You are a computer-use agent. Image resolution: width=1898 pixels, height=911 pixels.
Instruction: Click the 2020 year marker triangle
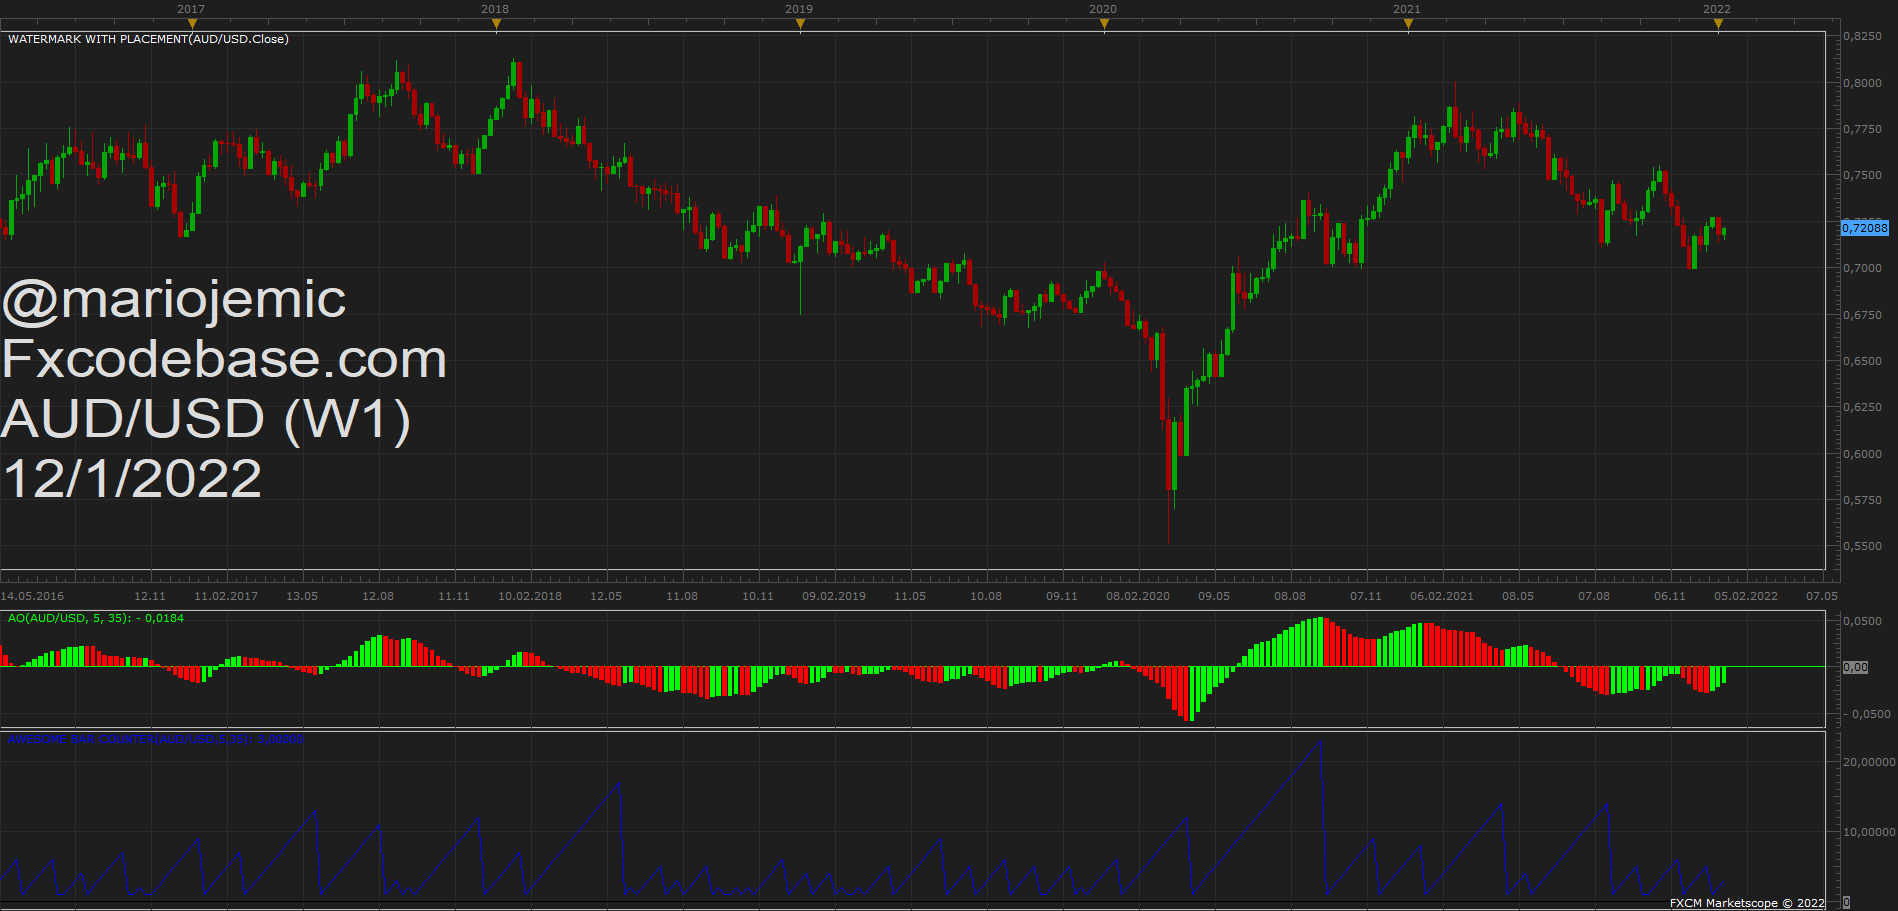(x=1104, y=25)
